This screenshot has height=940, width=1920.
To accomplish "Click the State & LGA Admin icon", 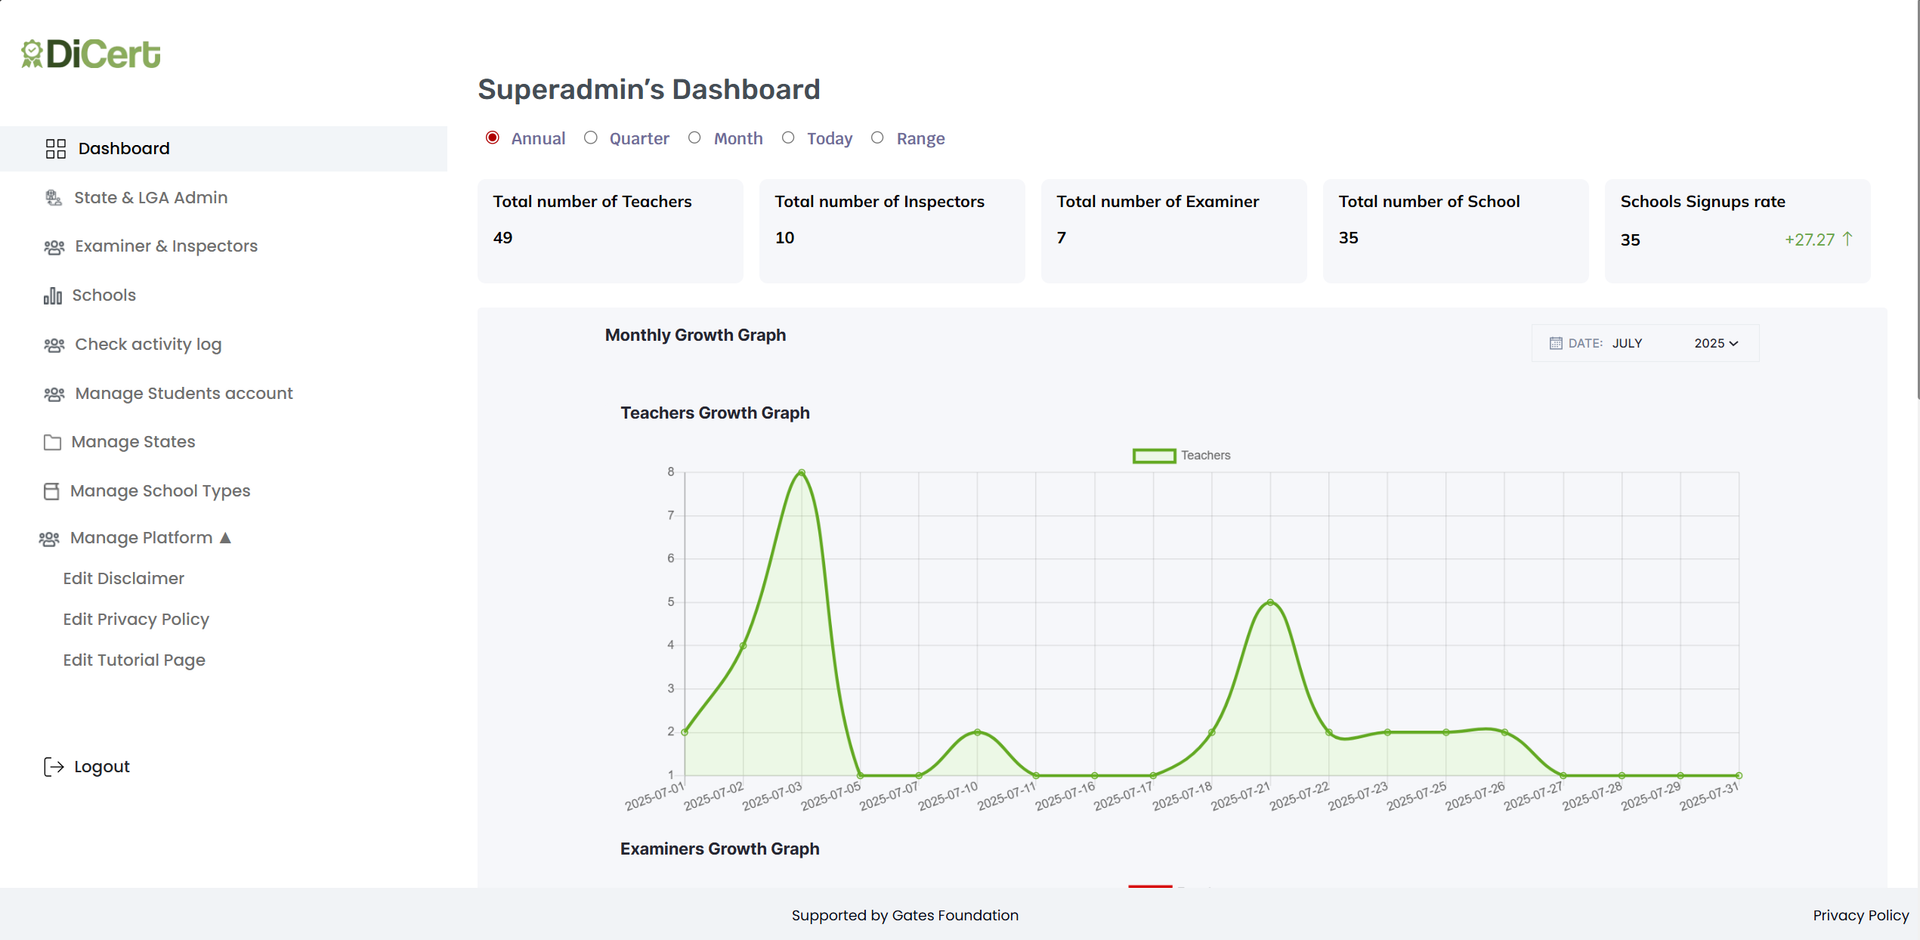I will (53, 197).
